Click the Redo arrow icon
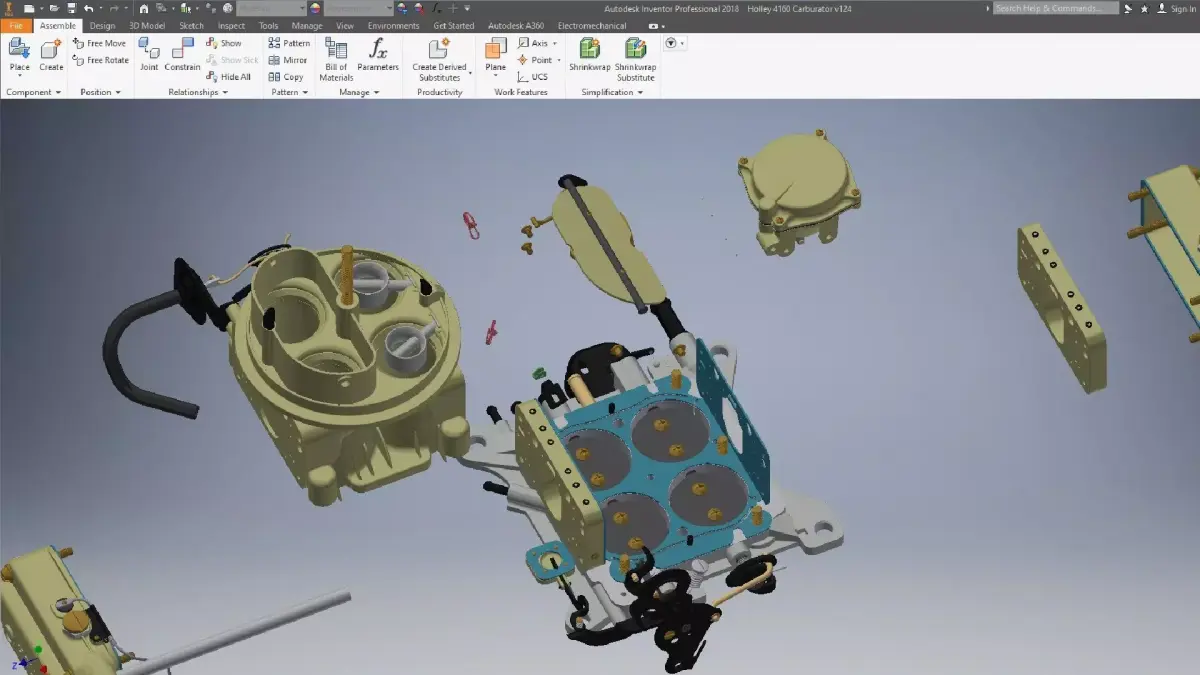The image size is (1200, 675). (113, 8)
